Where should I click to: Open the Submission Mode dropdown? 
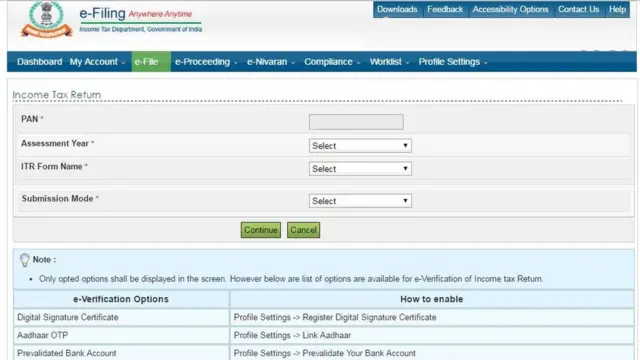360,201
